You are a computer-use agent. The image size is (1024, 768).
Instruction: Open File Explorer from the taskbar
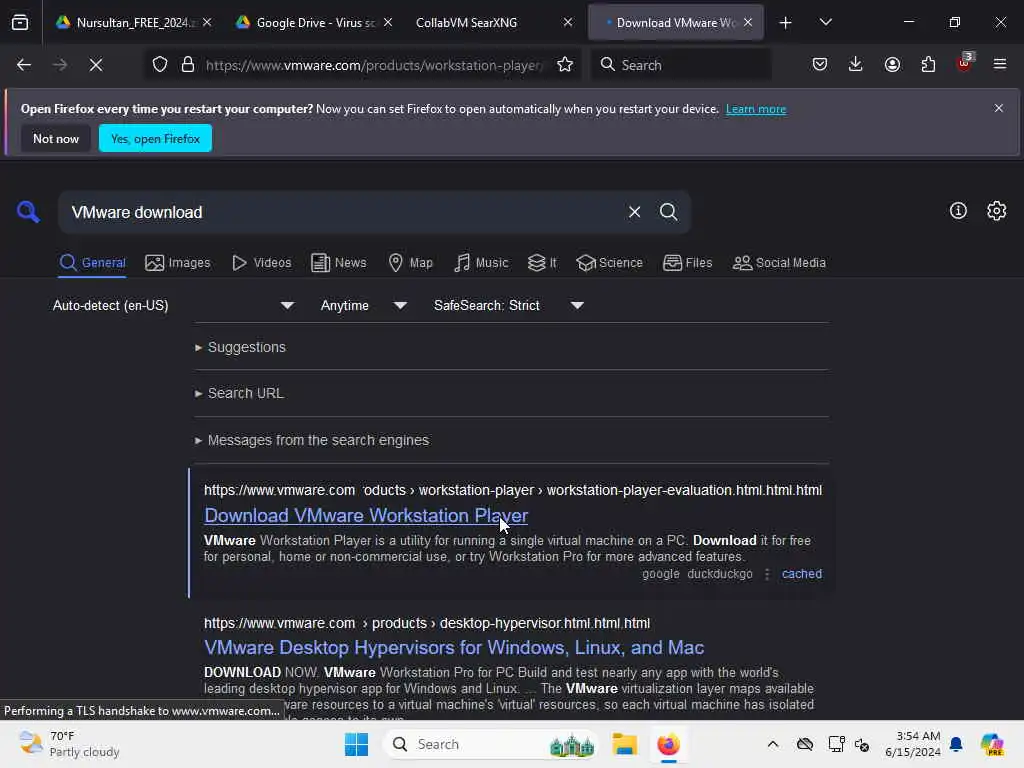point(624,744)
